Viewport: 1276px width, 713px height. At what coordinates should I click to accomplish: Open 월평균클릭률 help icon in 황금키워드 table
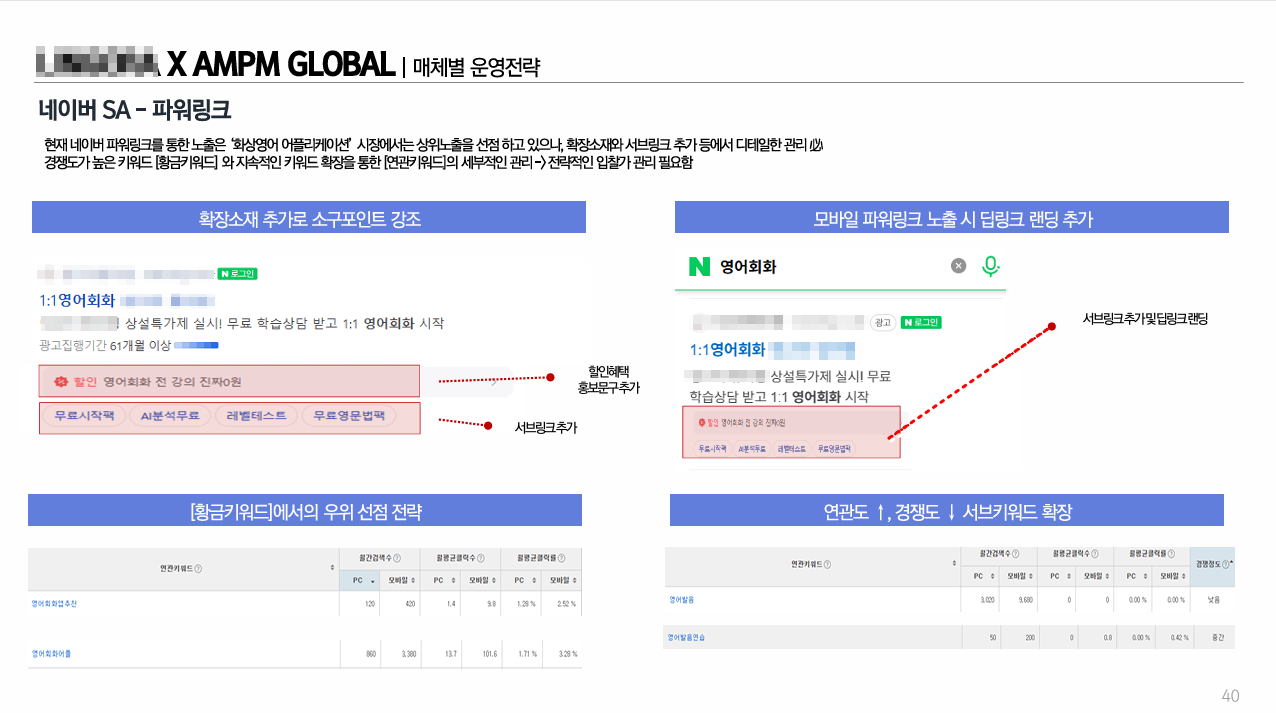tap(561, 558)
